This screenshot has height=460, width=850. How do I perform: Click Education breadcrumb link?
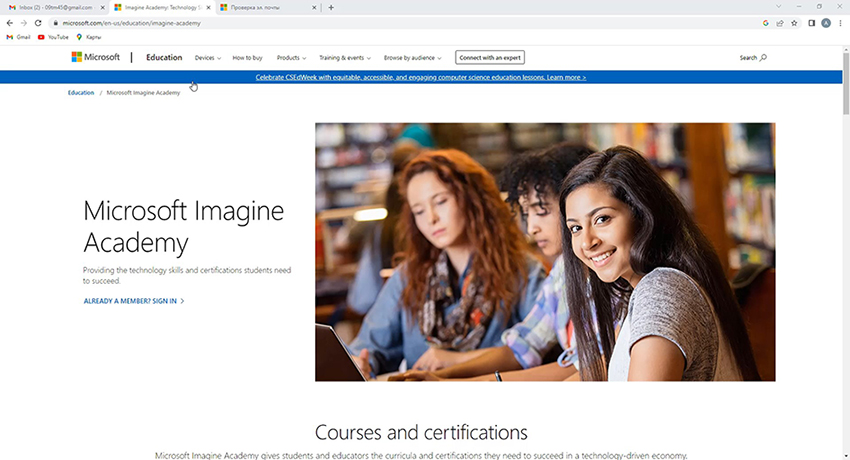(81, 93)
